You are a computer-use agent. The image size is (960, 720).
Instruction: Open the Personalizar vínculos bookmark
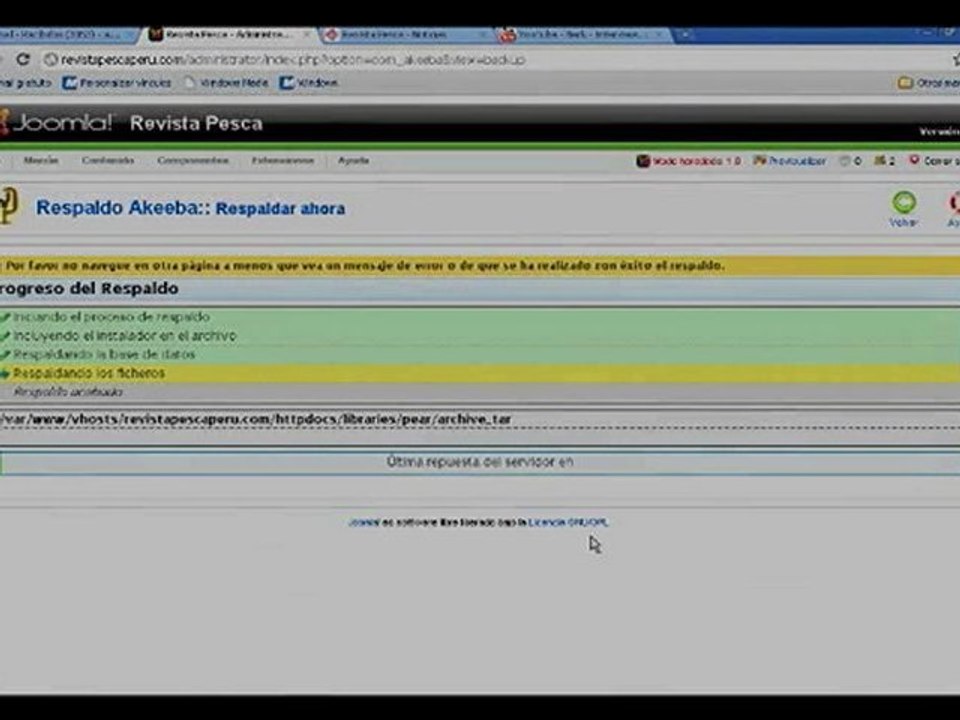click(116, 83)
